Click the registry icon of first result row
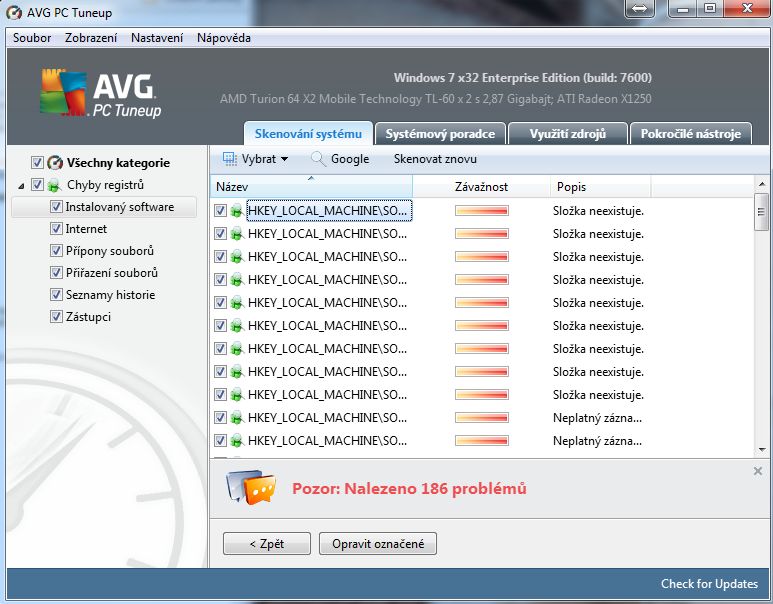Screen dimensions: 773x604 pos(237,211)
